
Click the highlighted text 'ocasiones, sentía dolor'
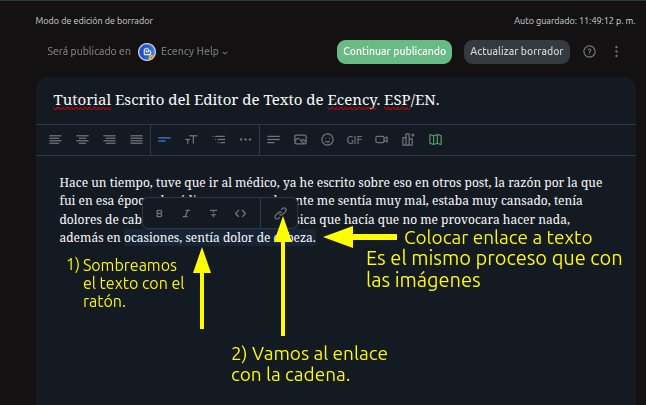[189, 238]
